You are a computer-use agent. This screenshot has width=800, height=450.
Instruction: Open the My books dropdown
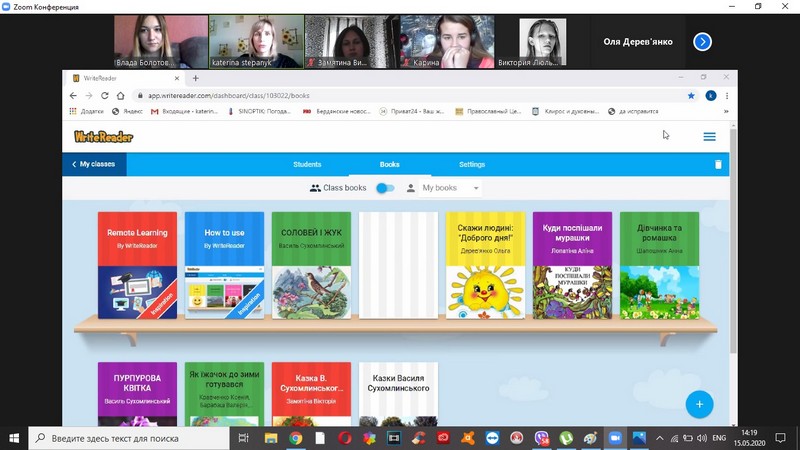[x=450, y=188]
